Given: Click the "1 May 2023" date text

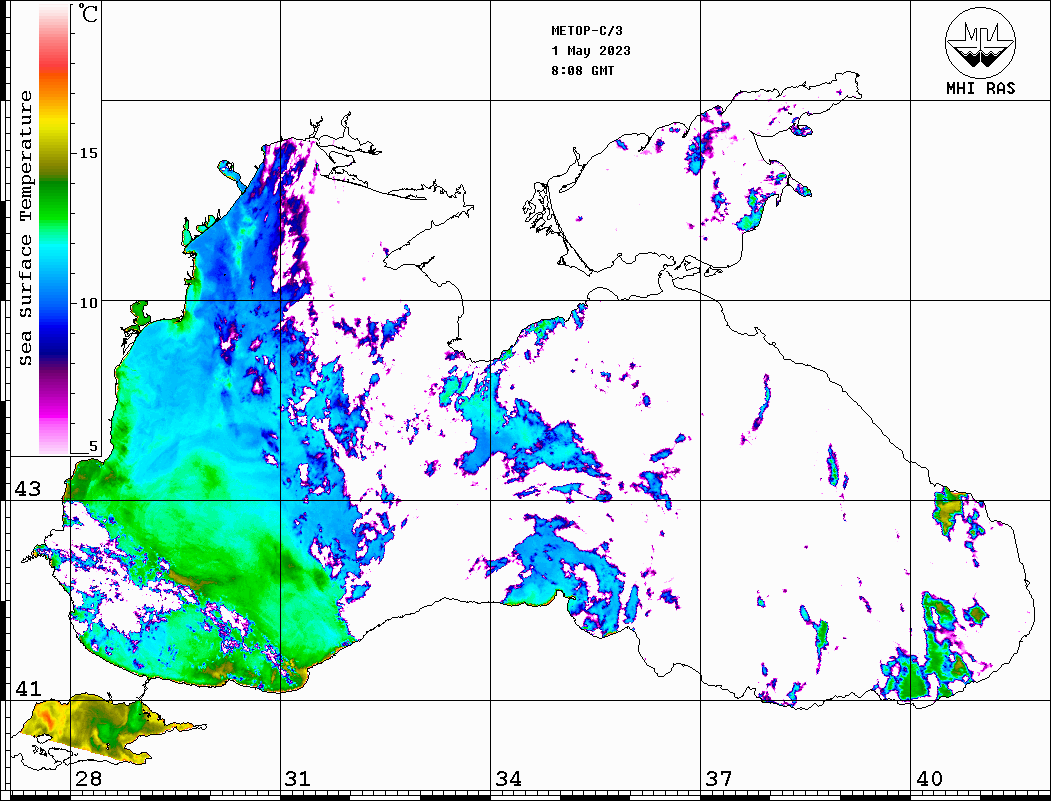Looking at the screenshot, I should (591, 51).
